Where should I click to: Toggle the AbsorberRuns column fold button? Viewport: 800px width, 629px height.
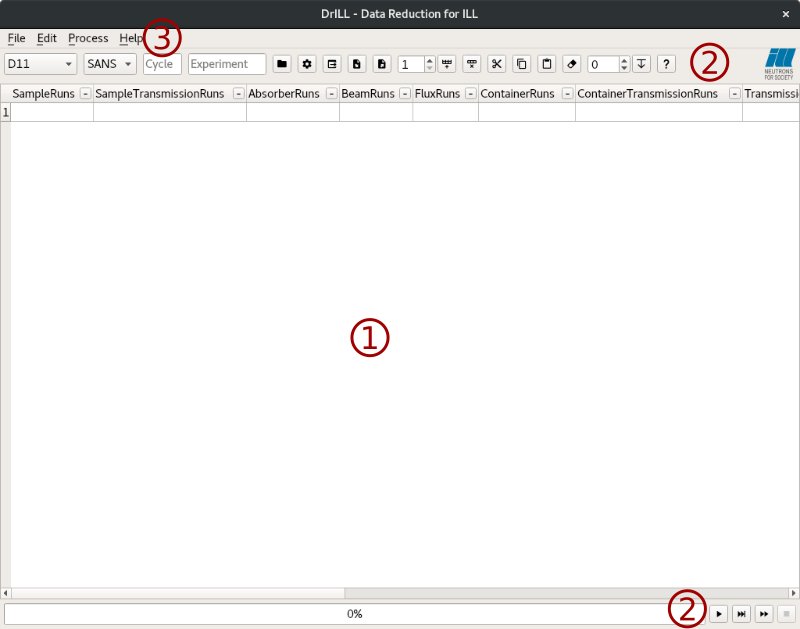pyautogui.click(x=331, y=93)
